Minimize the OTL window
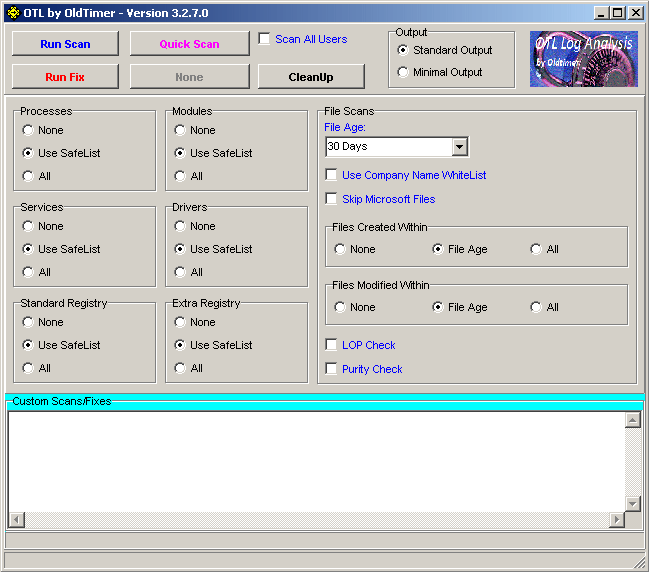 601,13
